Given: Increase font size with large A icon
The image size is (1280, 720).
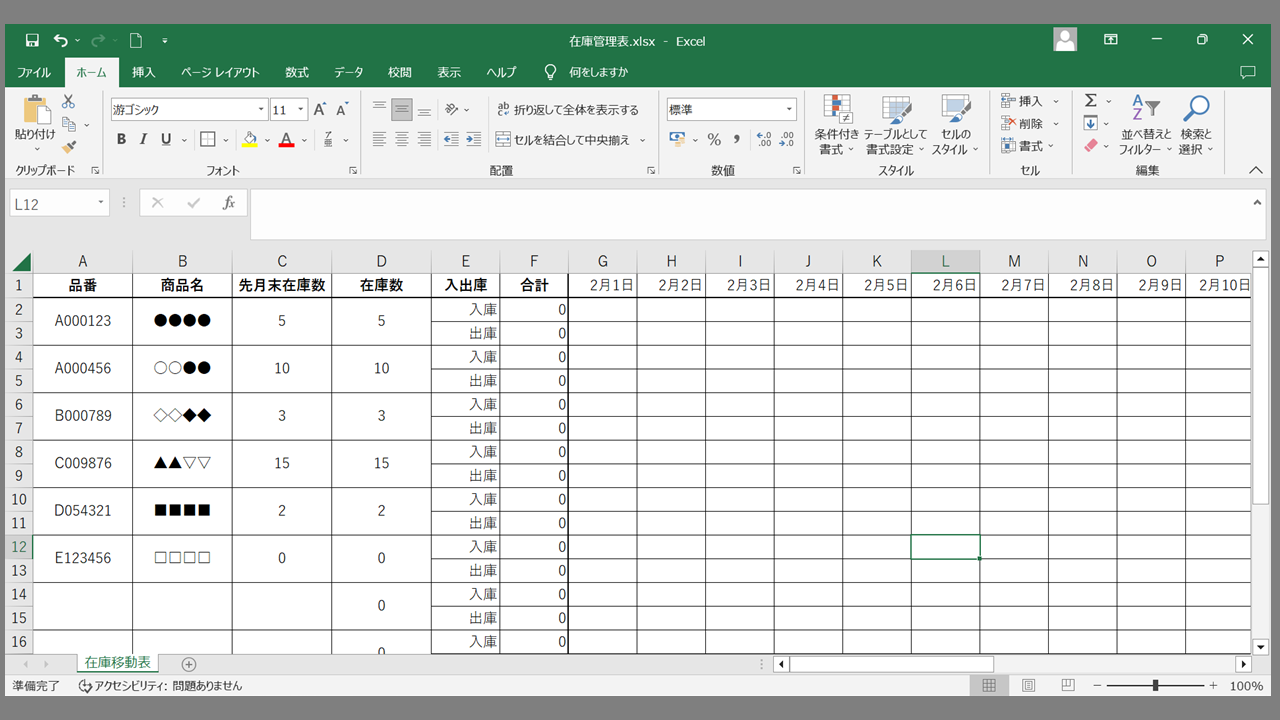Looking at the screenshot, I should [320, 110].
